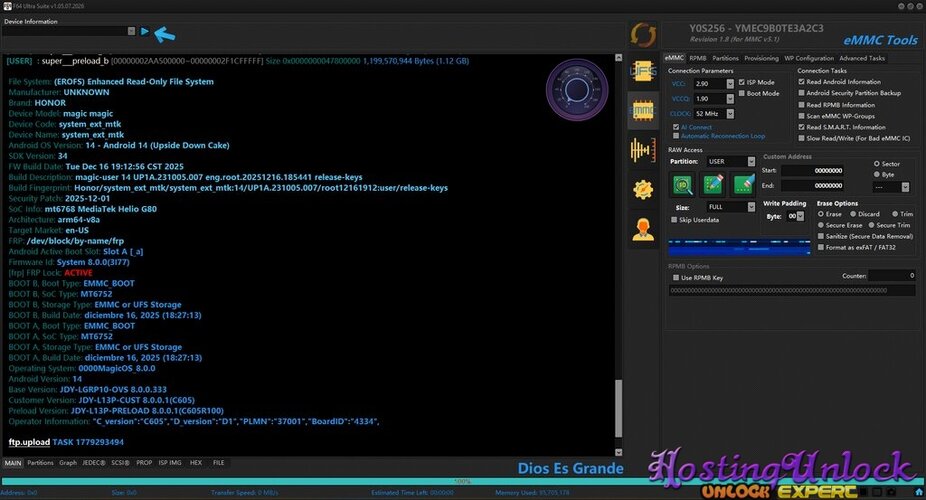Open the CLOCK 52 MHz dropdown
Viewport: 926px width, 500px height.
730,113
